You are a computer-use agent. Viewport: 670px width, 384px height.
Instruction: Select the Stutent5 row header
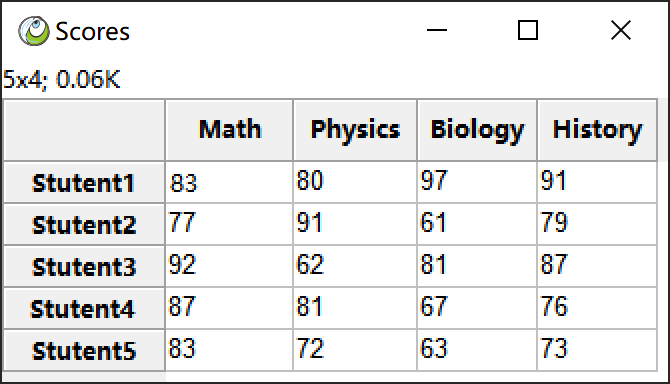[x=84, y=350]
